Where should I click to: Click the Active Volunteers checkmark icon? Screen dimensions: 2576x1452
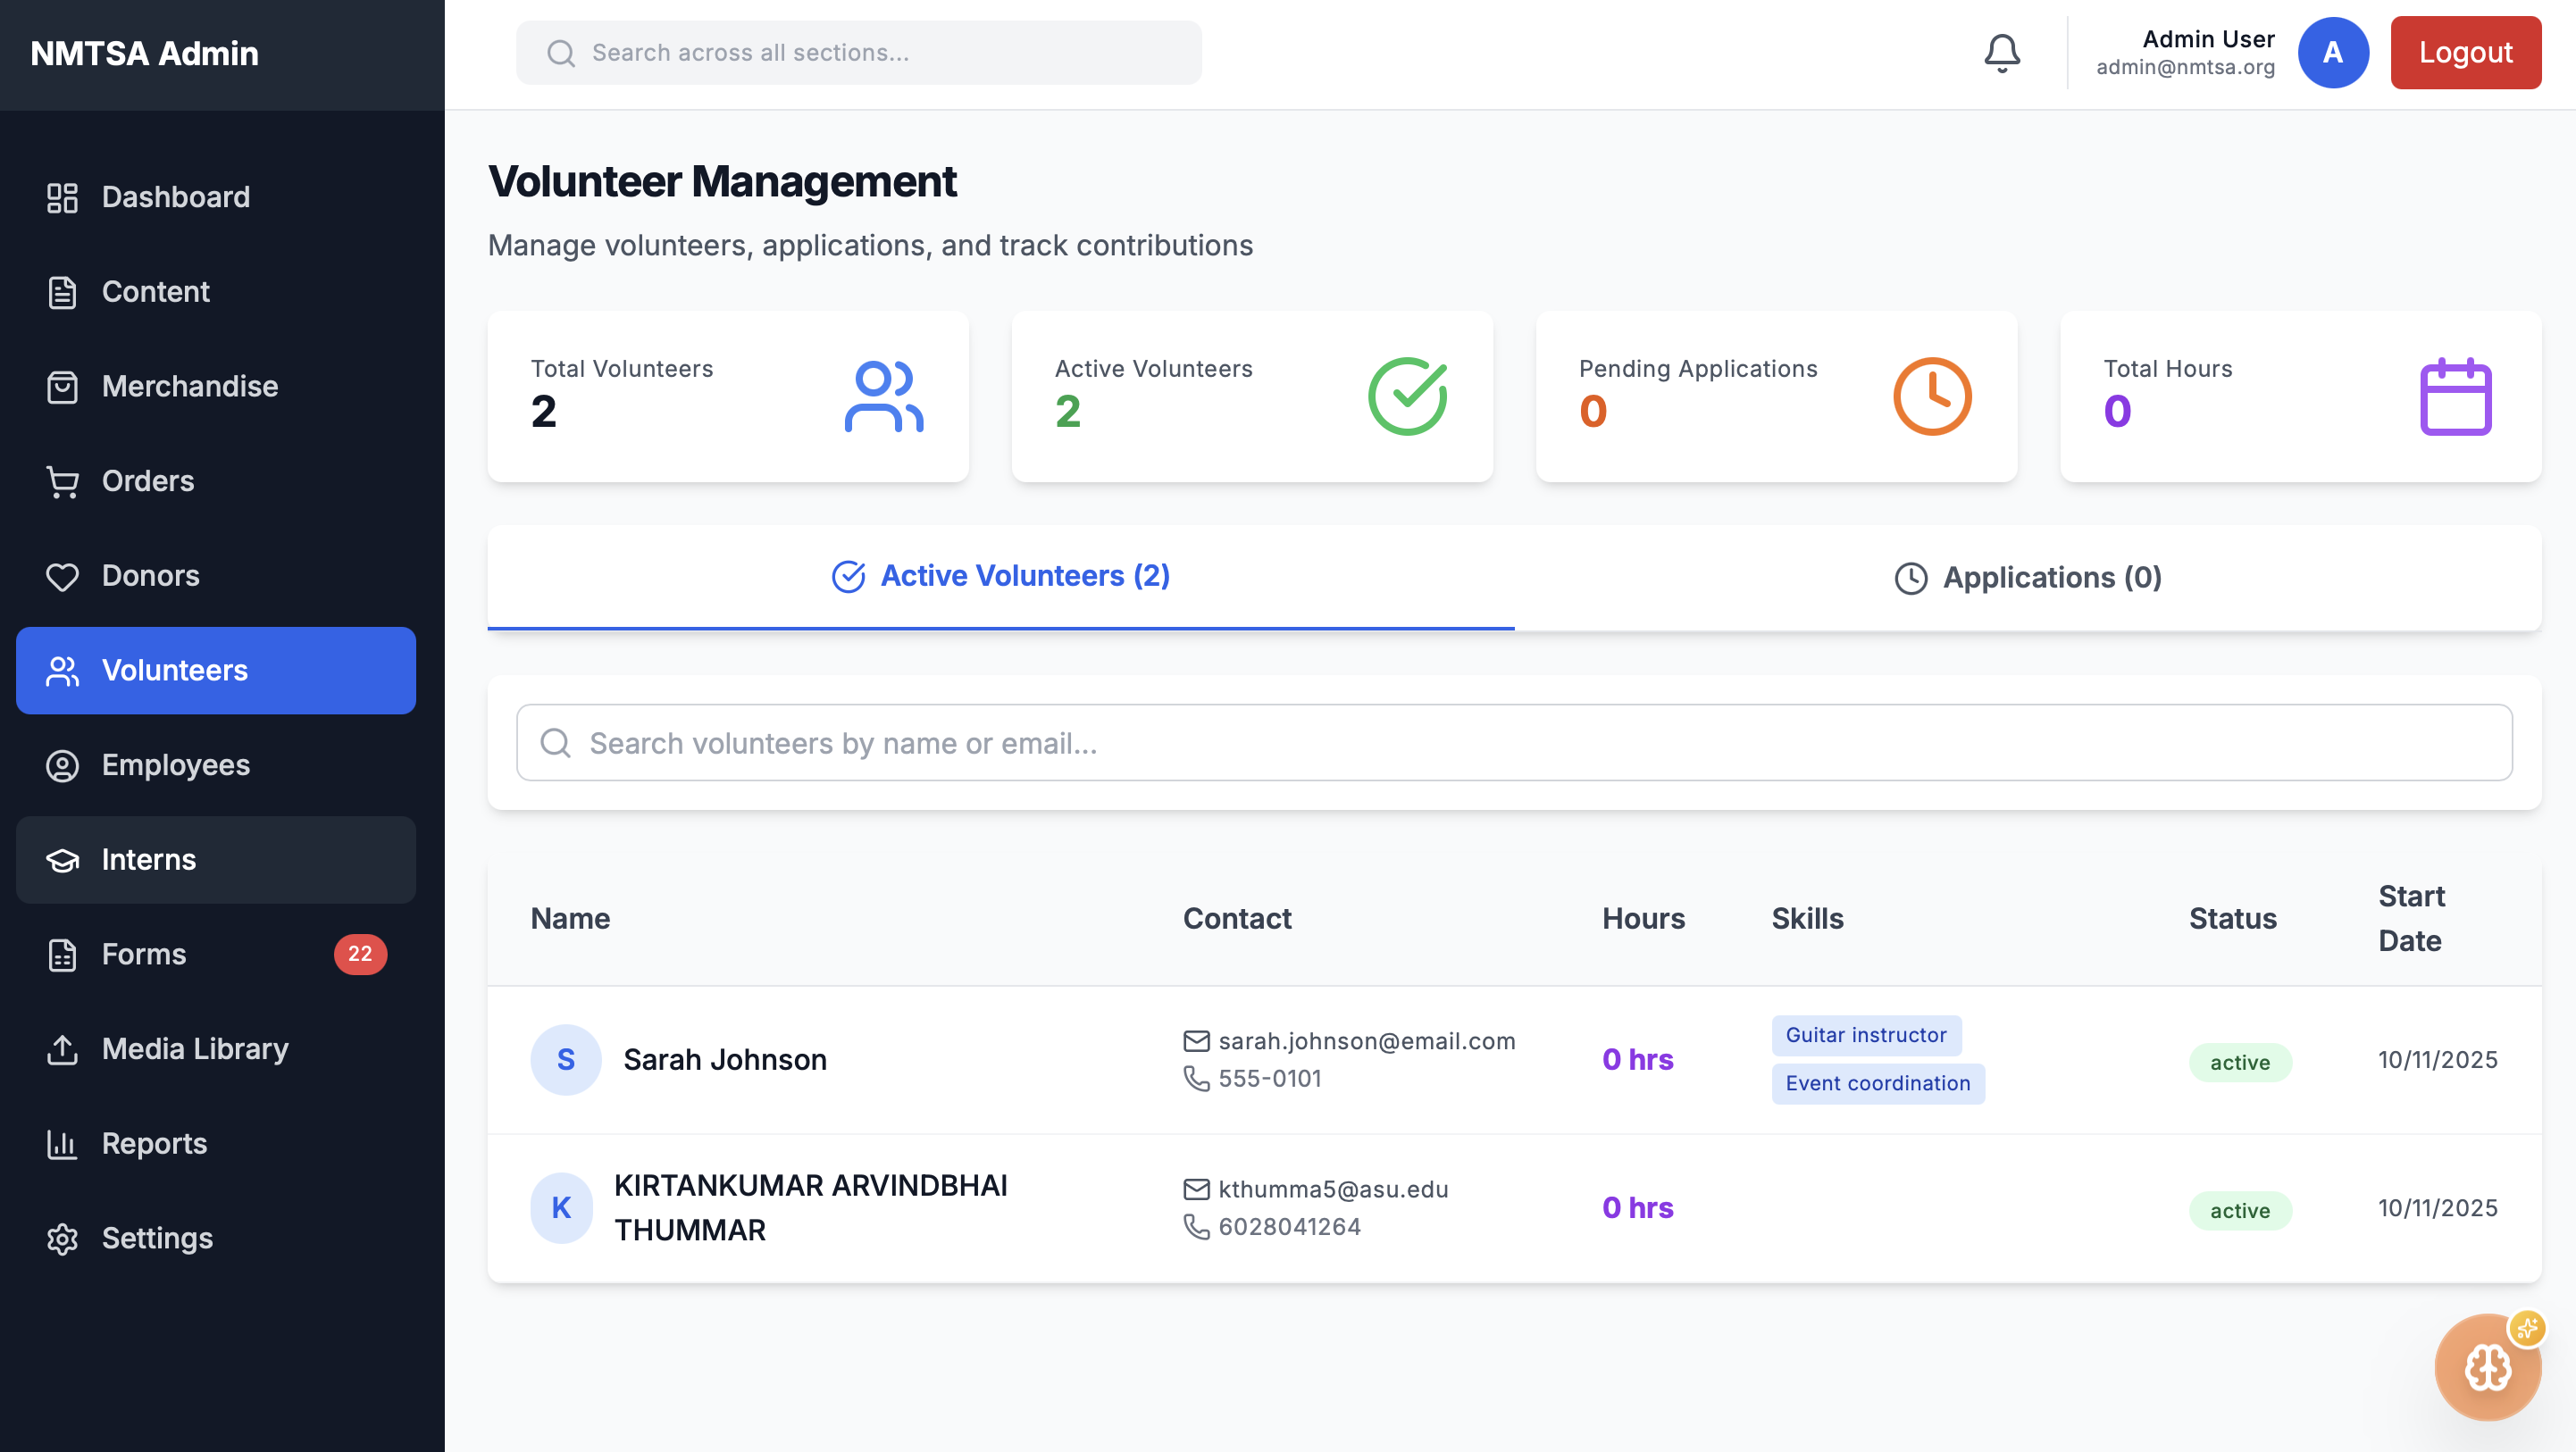1407,397
